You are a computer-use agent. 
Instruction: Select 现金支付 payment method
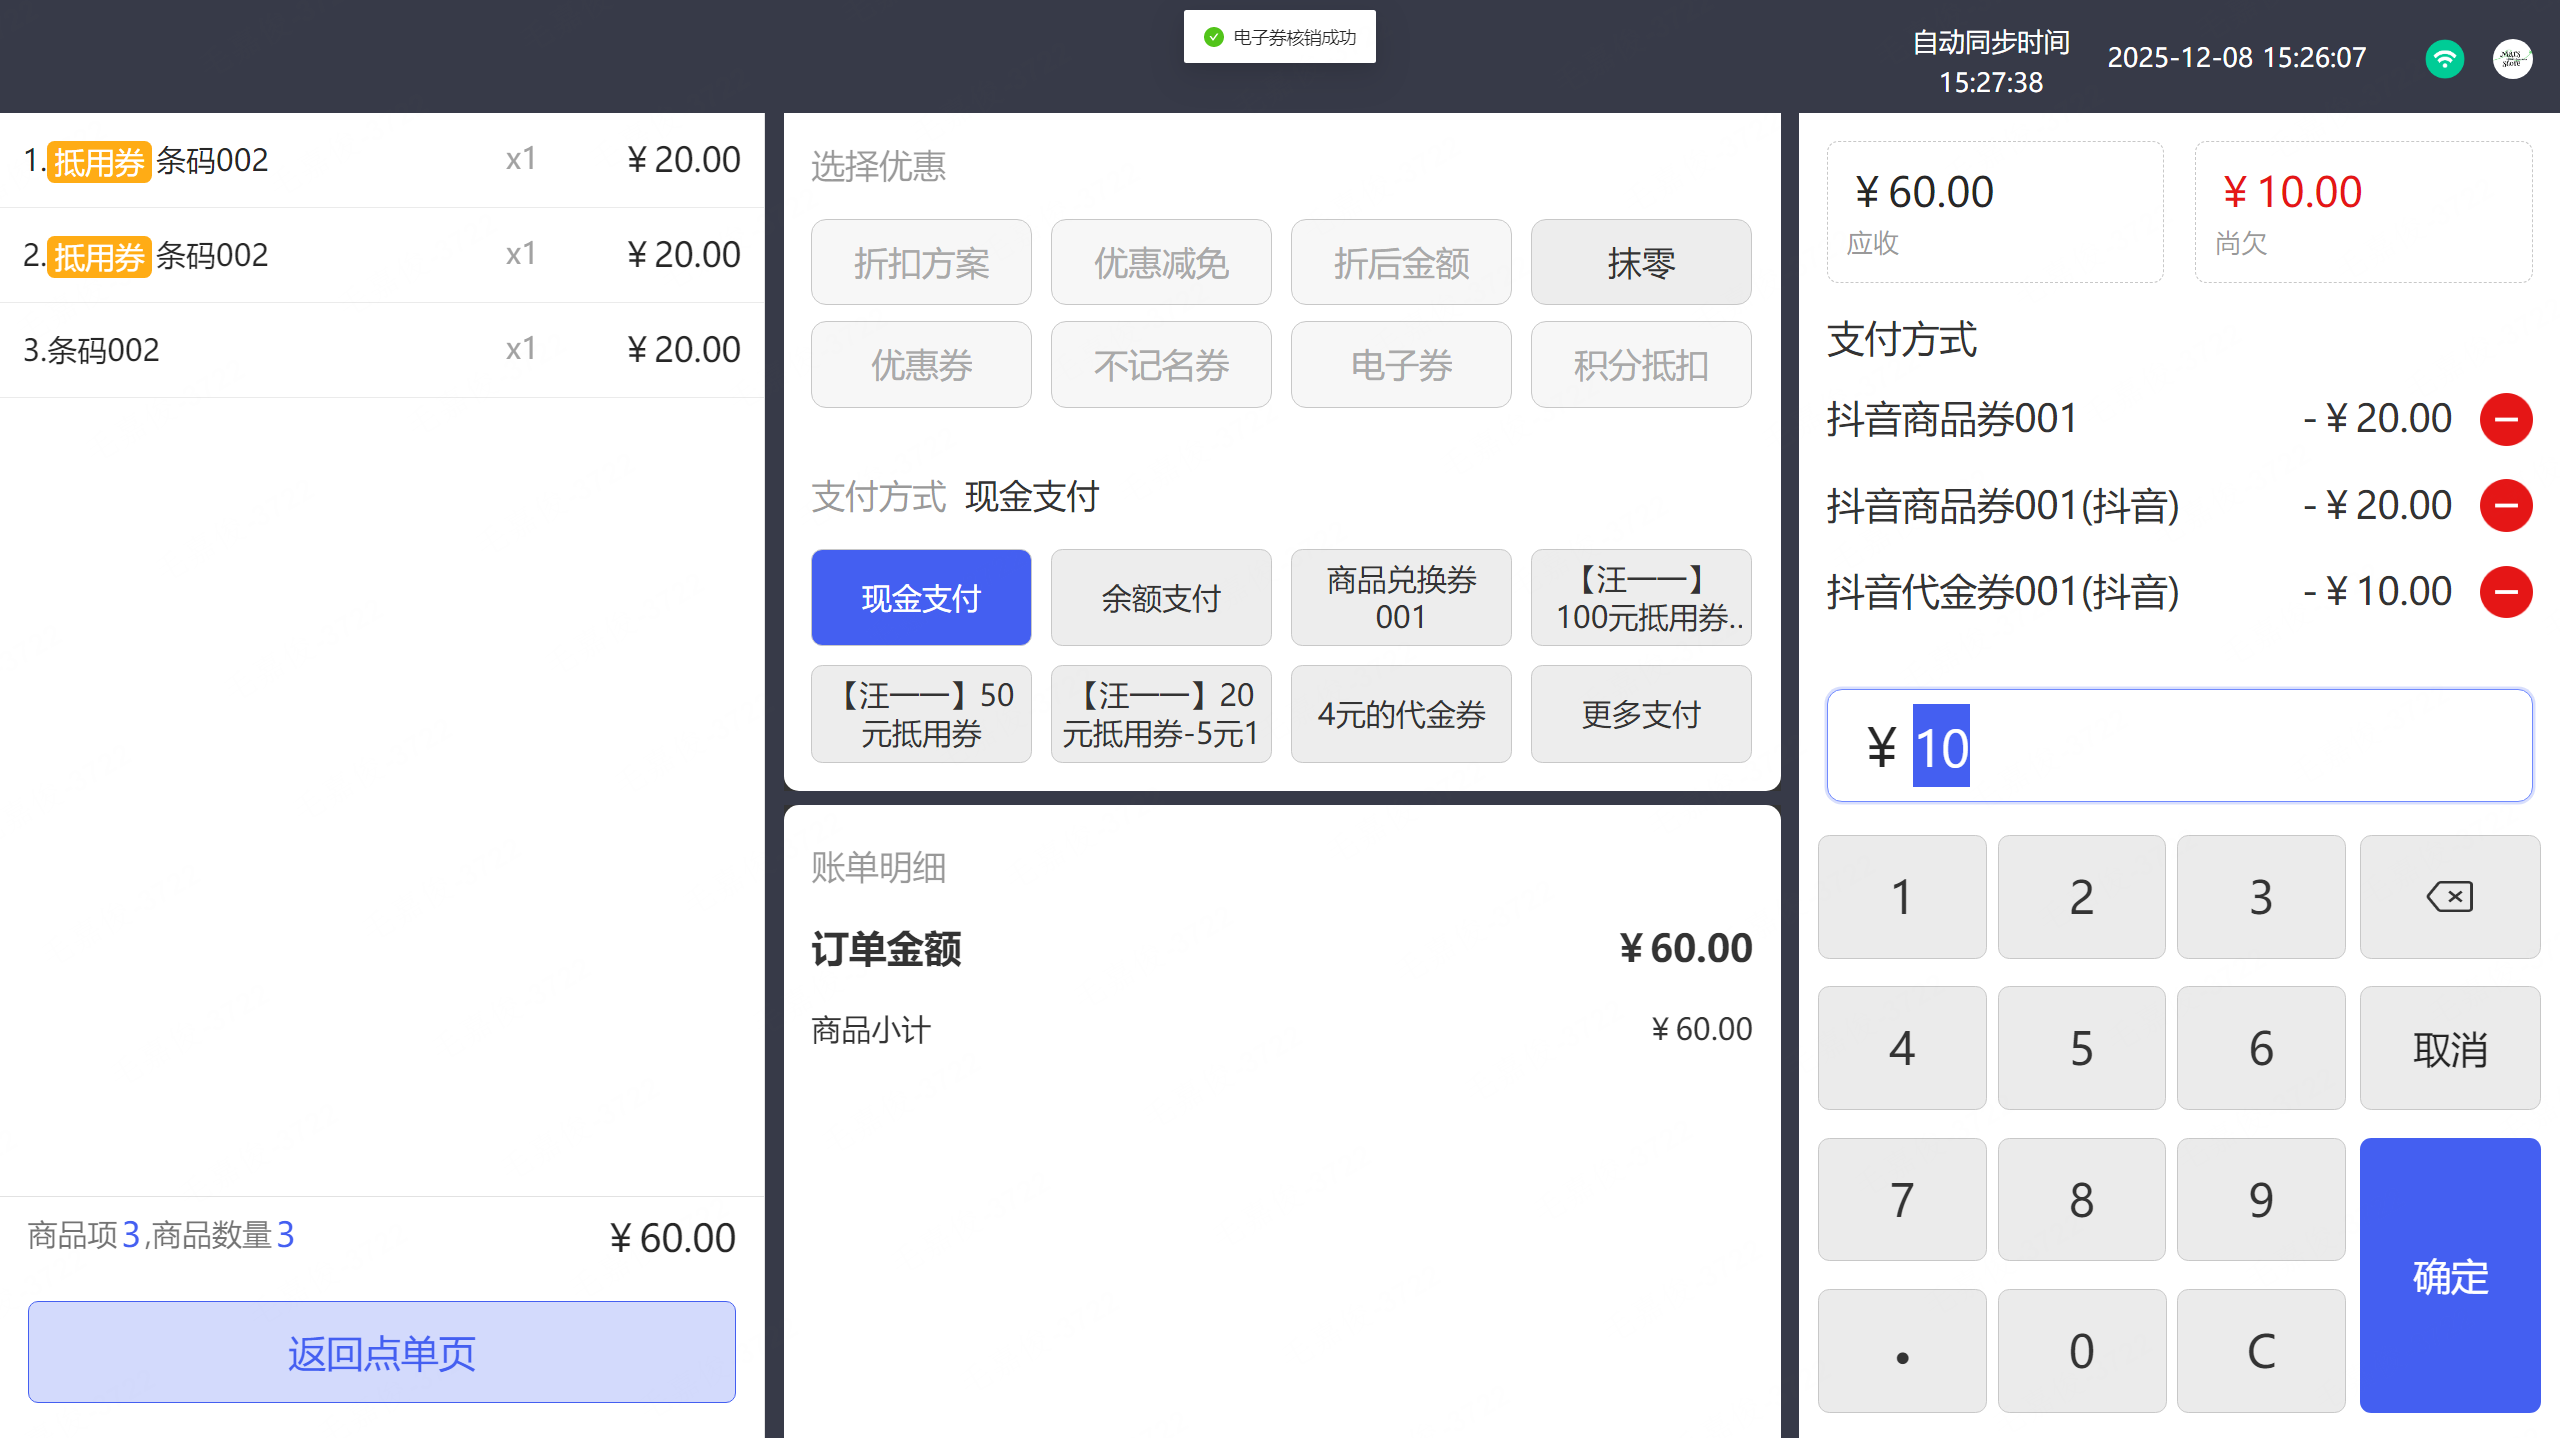tap(920, 598)
